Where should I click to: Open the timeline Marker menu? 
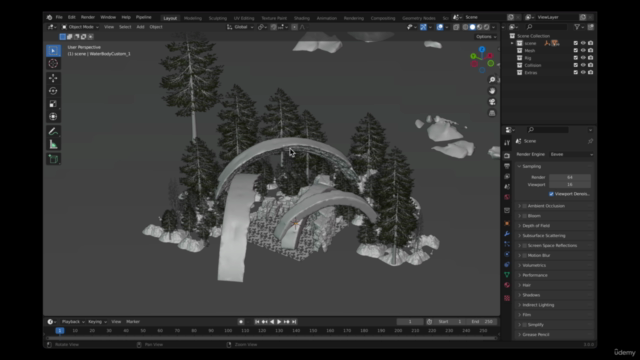133,322
